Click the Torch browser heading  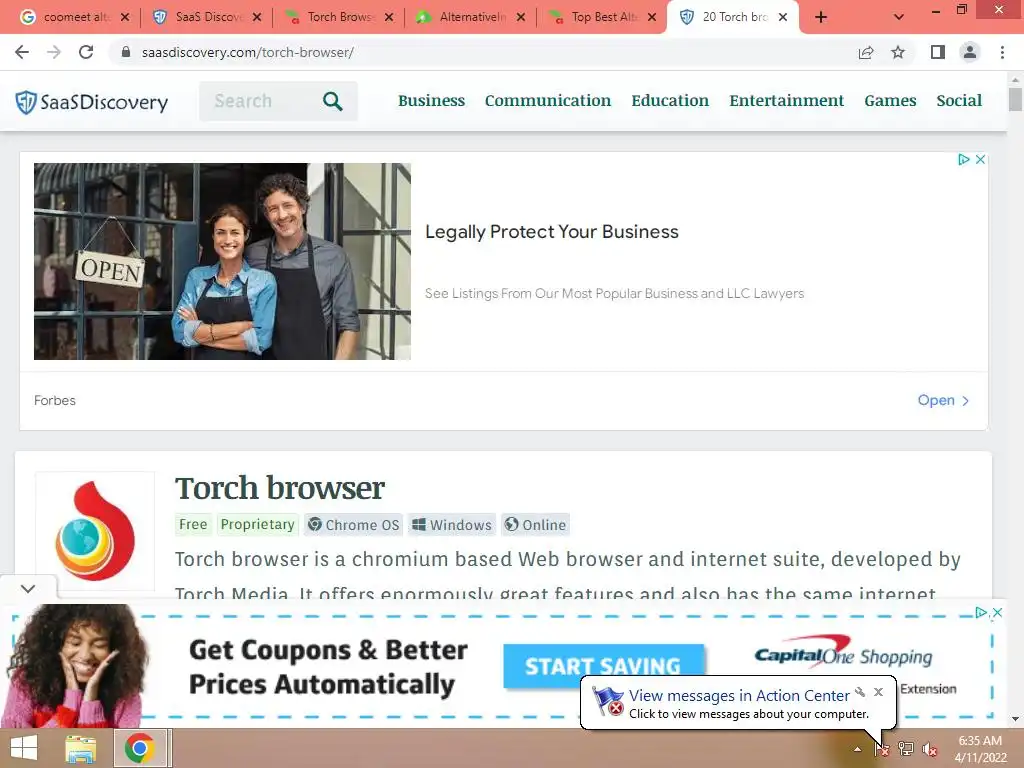pyautogui.click(x=280, y=488)
